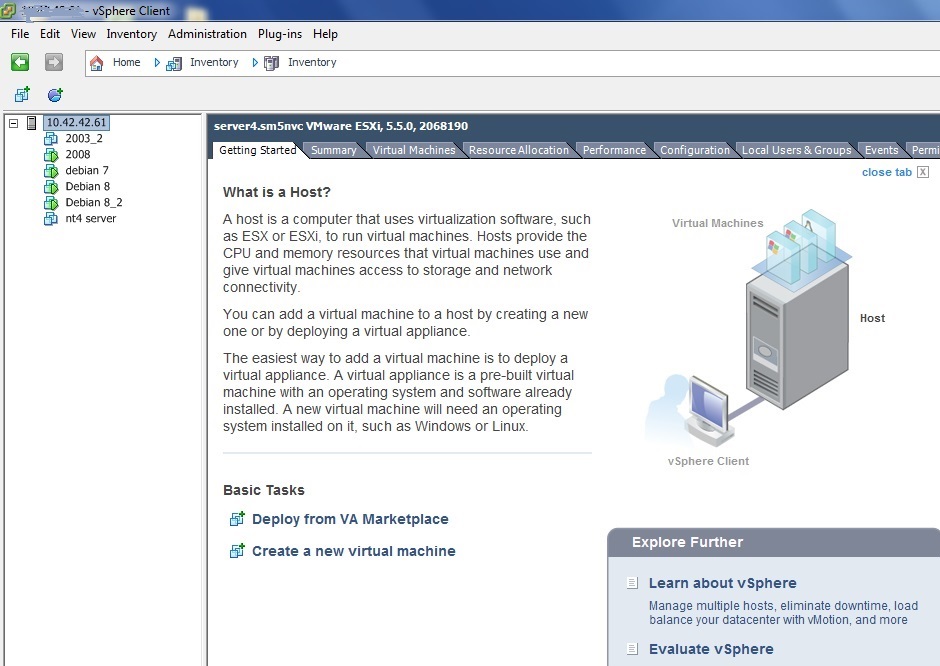This screenshot has width=940, height=666.
Task: Click the last Inventory breadcrumb label
Action: coord(312,62)
